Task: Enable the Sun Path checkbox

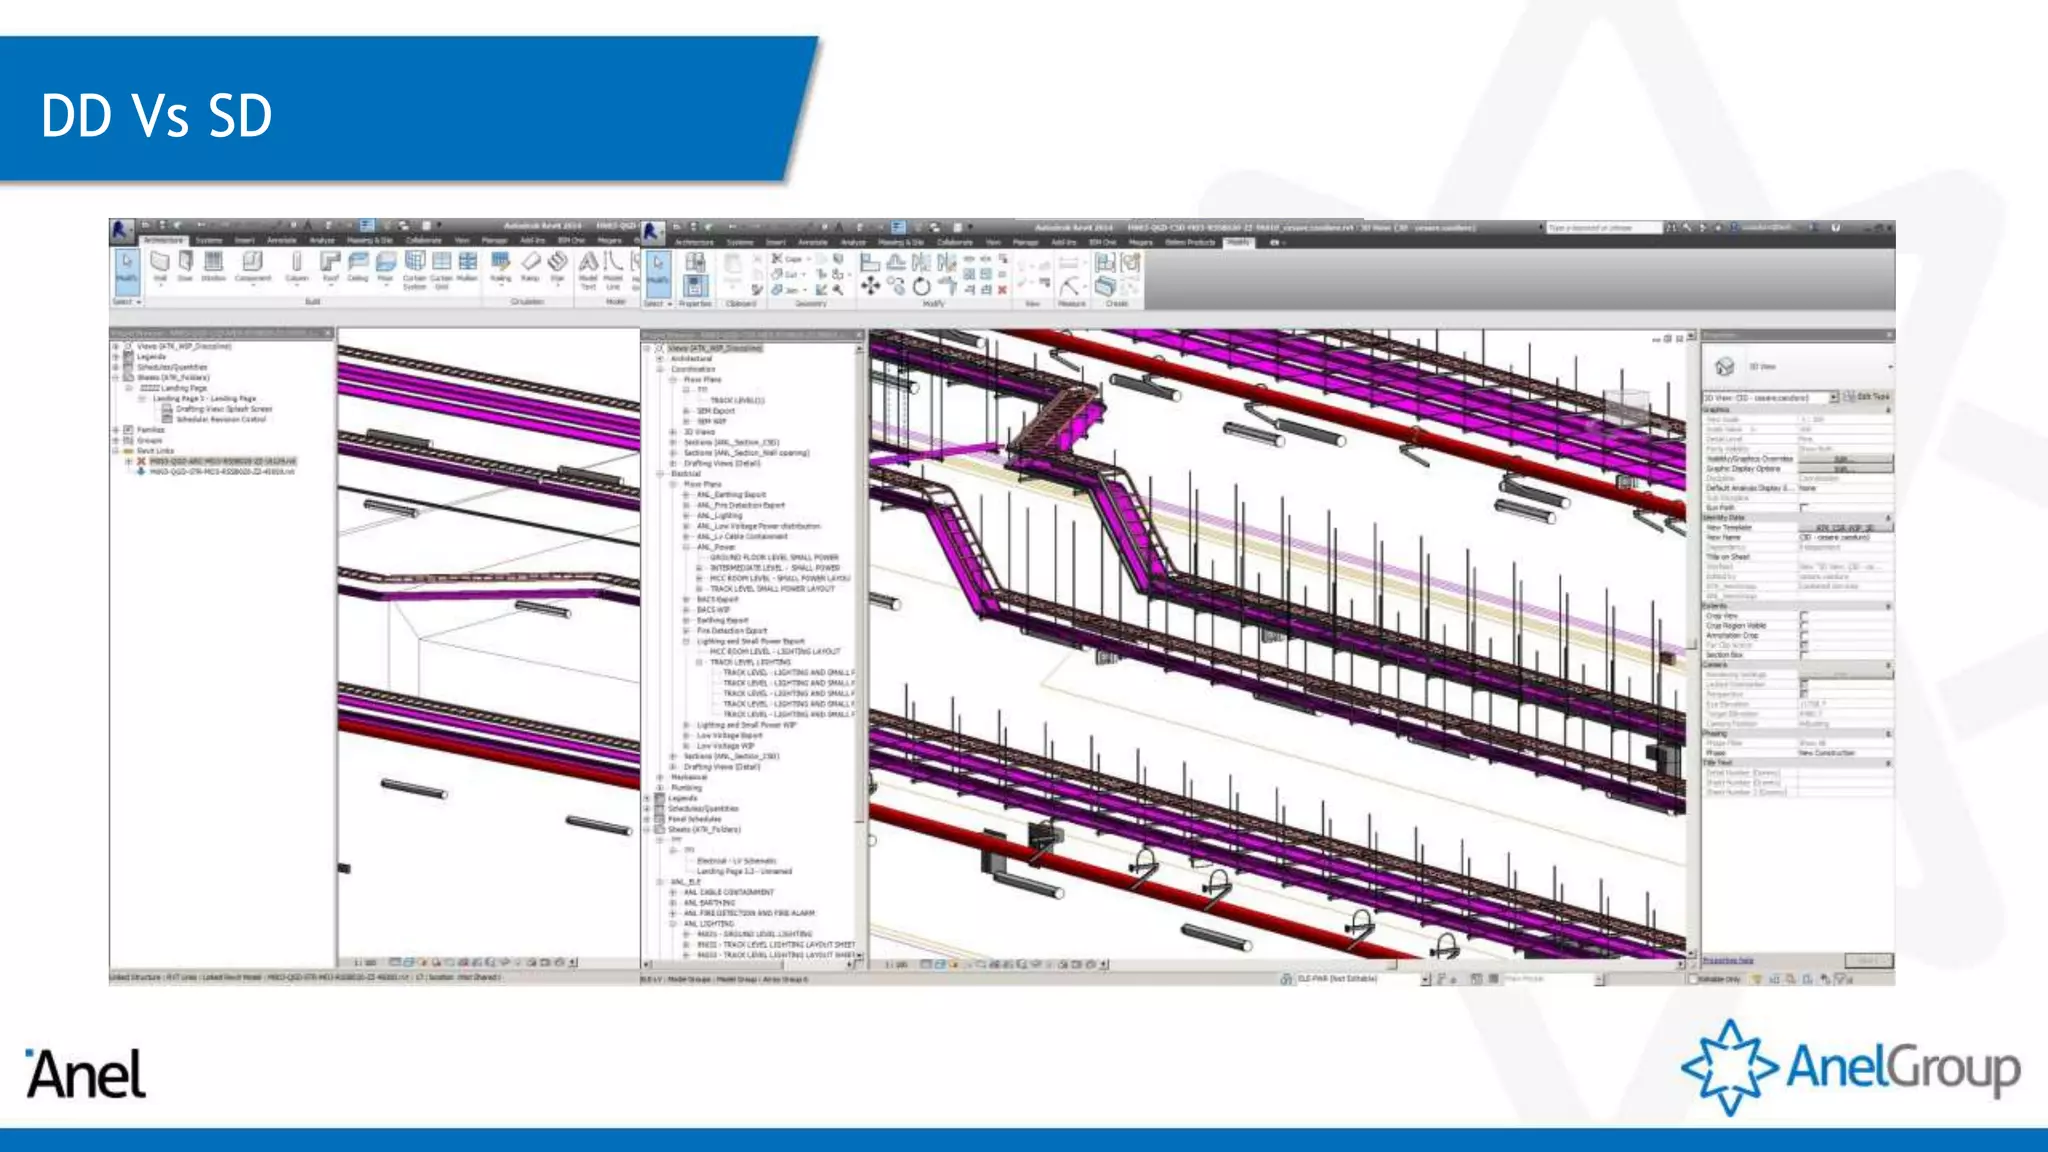Action: coord(1804,508)
